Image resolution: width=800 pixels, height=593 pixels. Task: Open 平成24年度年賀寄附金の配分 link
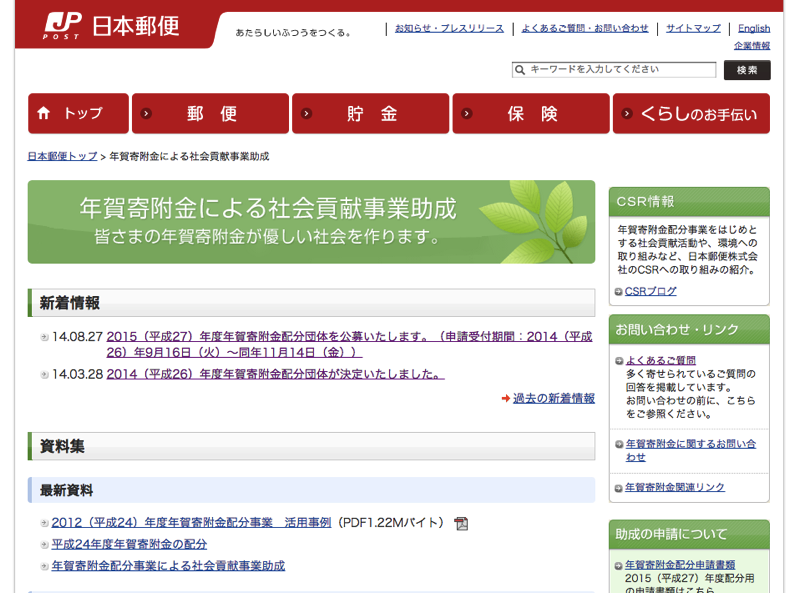129,545
